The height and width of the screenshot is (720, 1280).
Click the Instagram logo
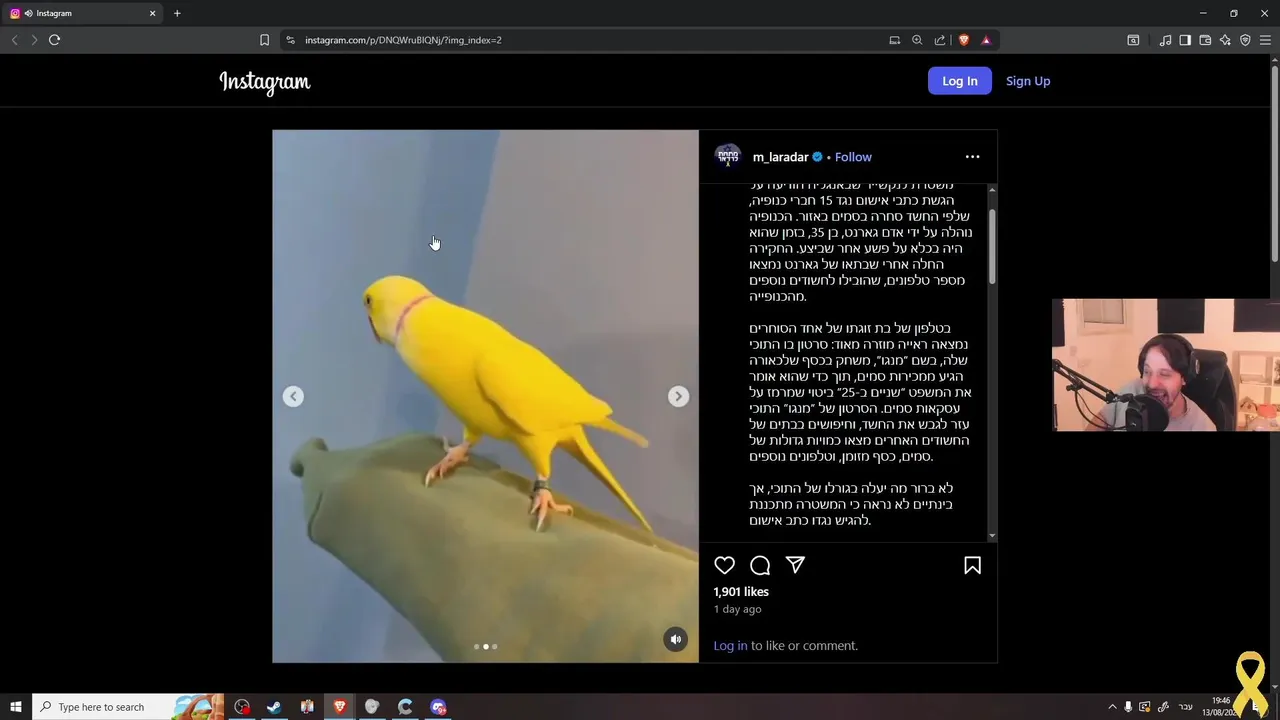pyautogui.click(x=265, y=82)
